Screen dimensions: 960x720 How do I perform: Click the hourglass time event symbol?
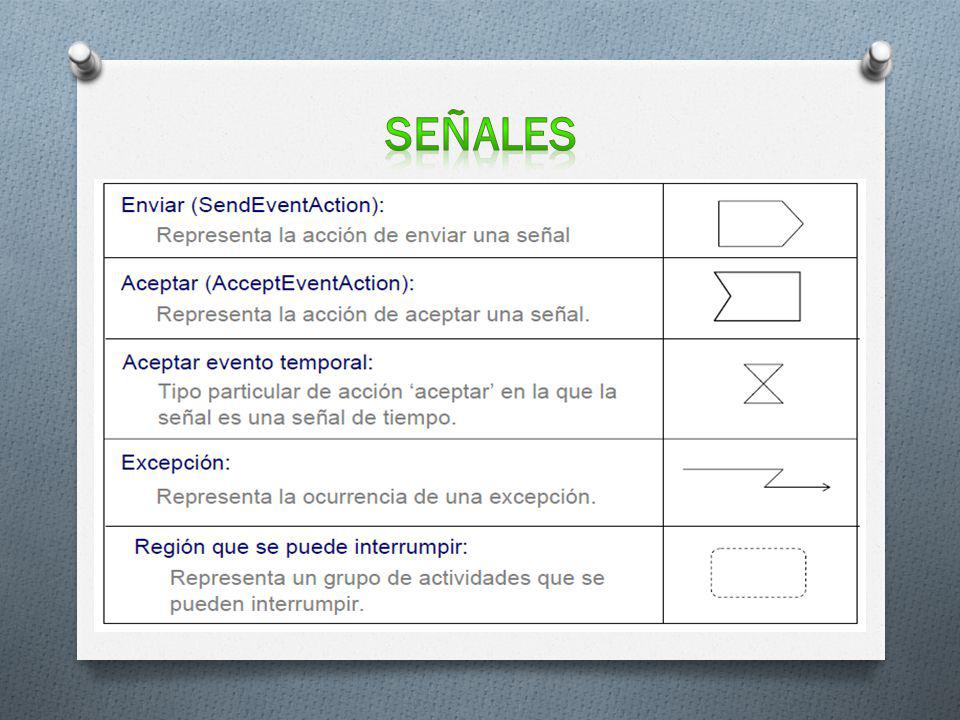pyautogui.click(x=763, y=384)
